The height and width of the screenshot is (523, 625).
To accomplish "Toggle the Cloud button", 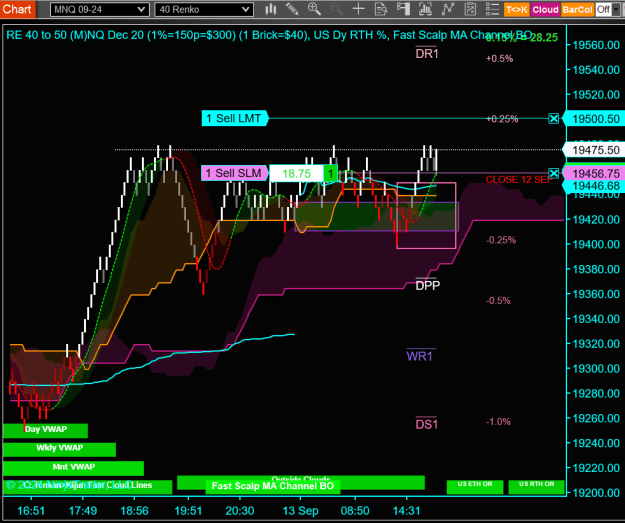I will click(545, 10).
